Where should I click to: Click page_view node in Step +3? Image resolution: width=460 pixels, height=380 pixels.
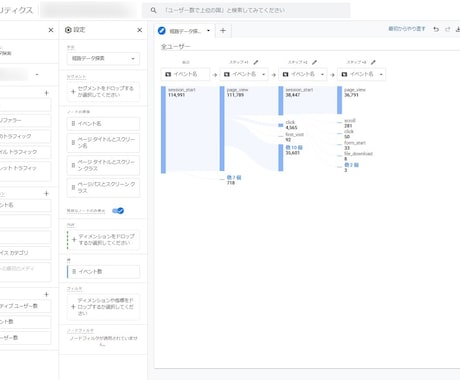tap(339, 100)
